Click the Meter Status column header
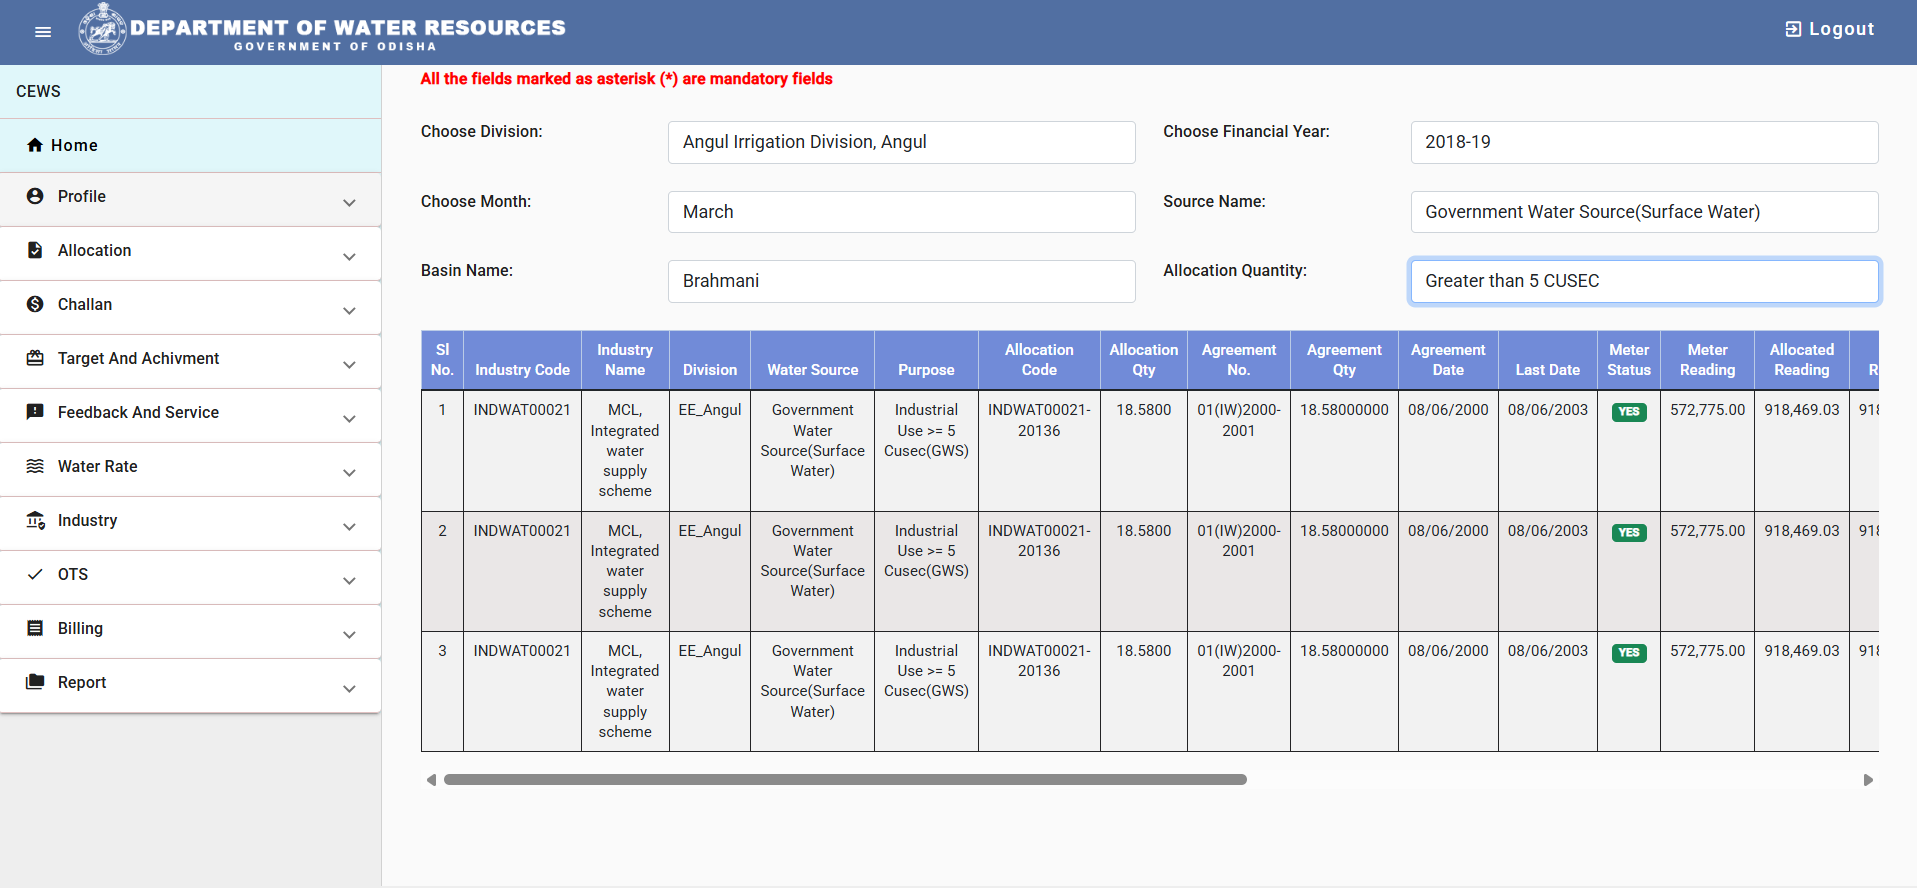This screenshot has height=888, width=1917. [1629, 360]
